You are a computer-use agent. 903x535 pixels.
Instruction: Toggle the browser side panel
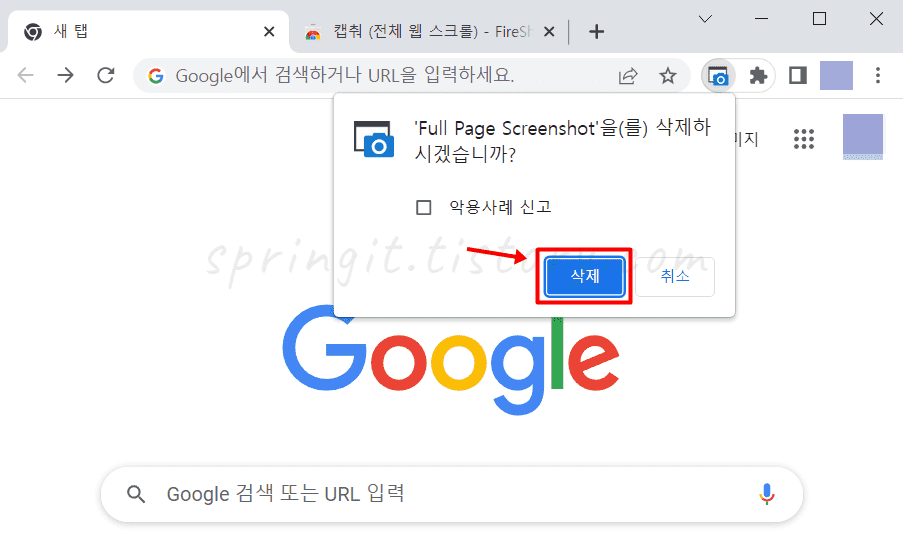point(798,75)
